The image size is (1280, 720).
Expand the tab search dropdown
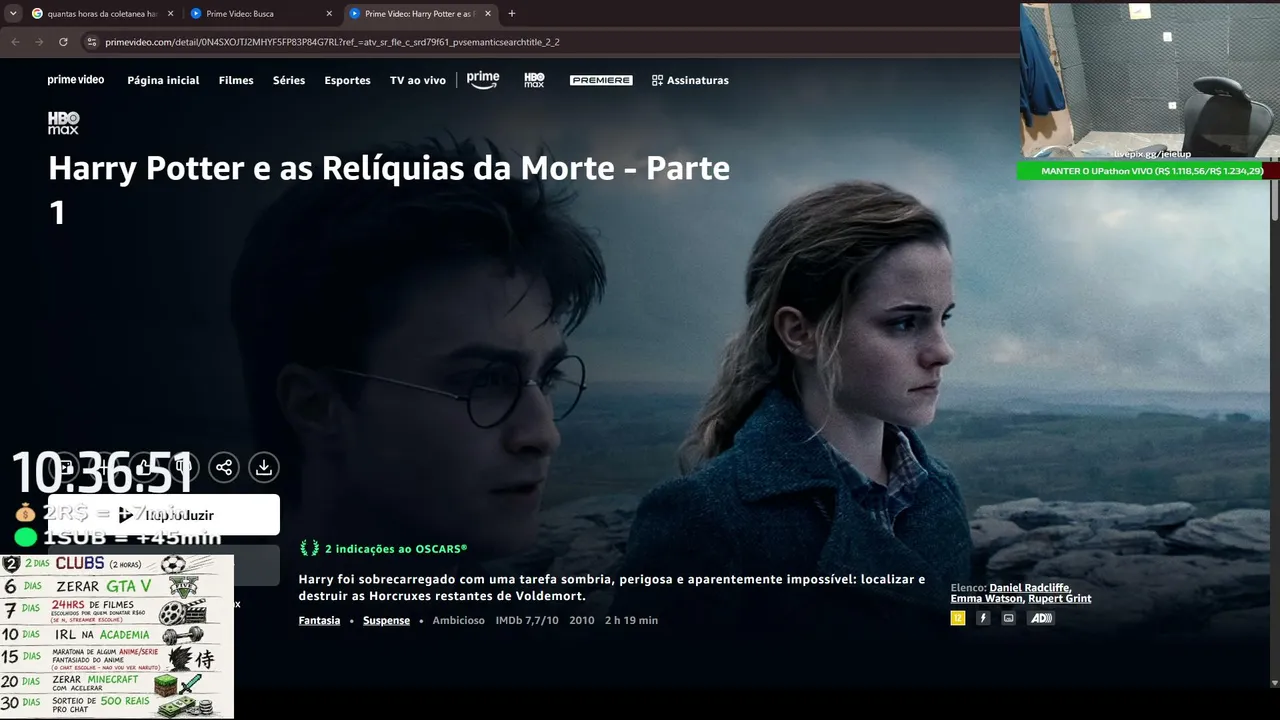[x=13, y=14]
